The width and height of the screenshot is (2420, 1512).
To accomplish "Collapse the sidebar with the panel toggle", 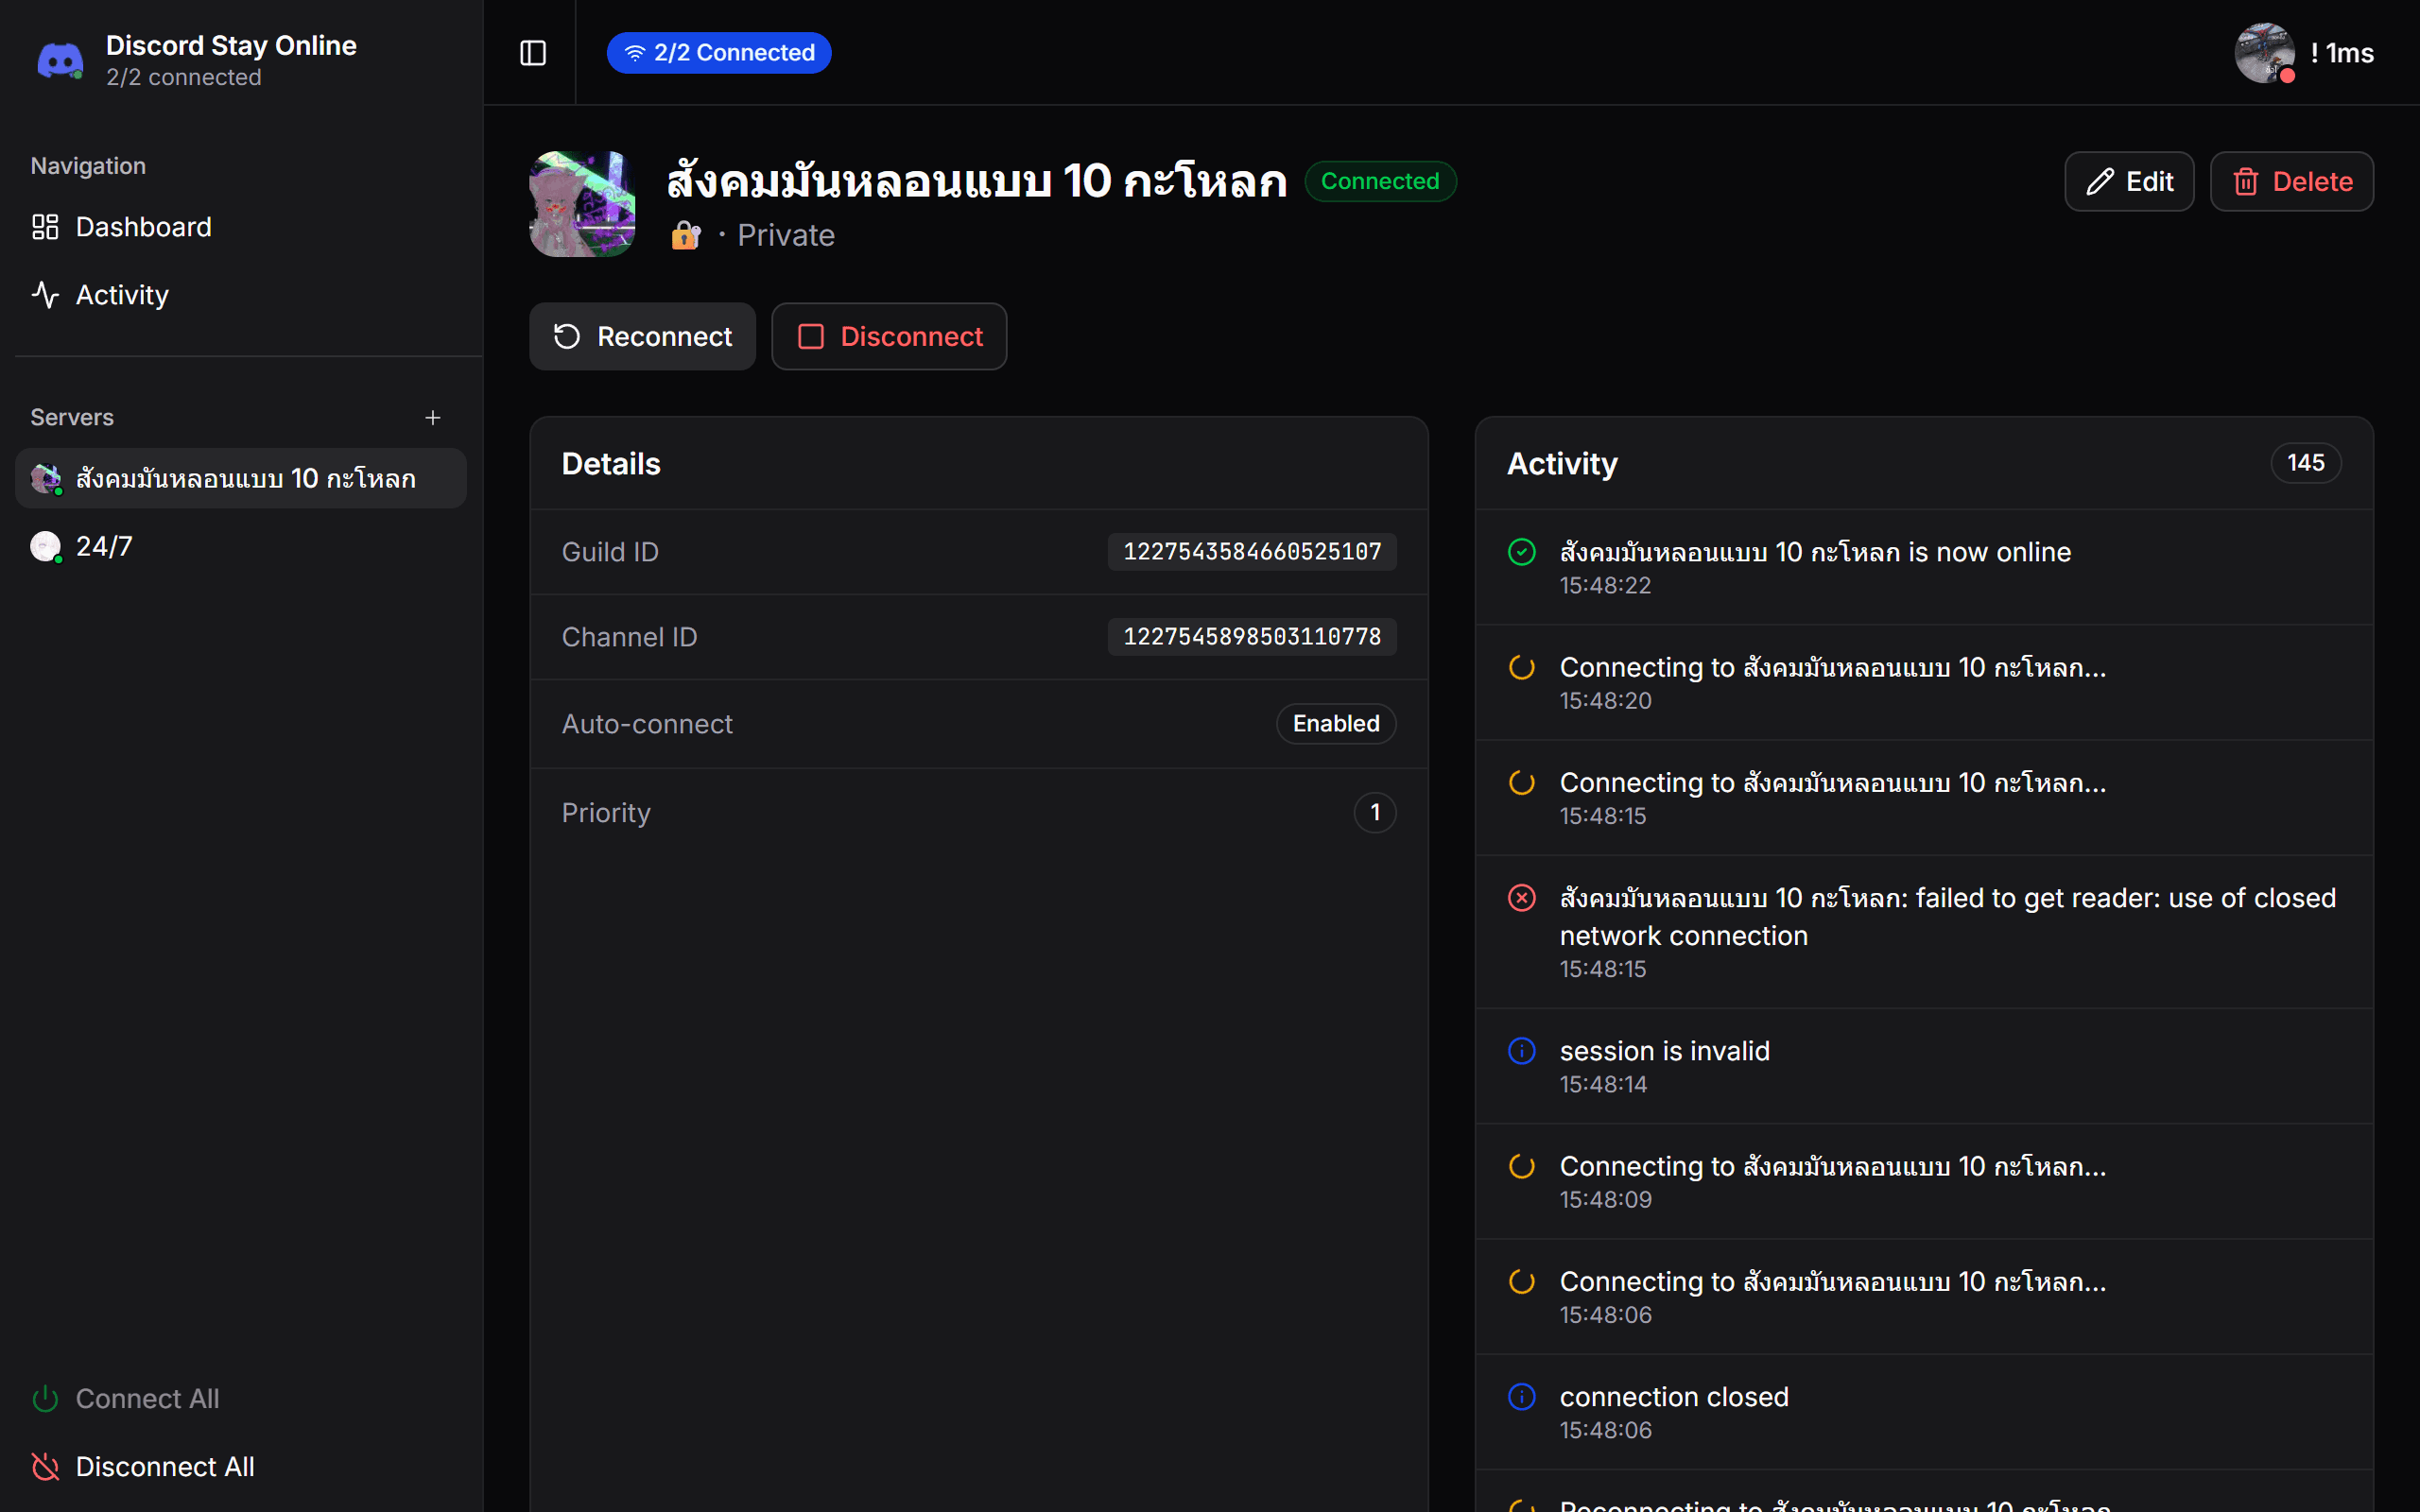I will pos(531,53).
